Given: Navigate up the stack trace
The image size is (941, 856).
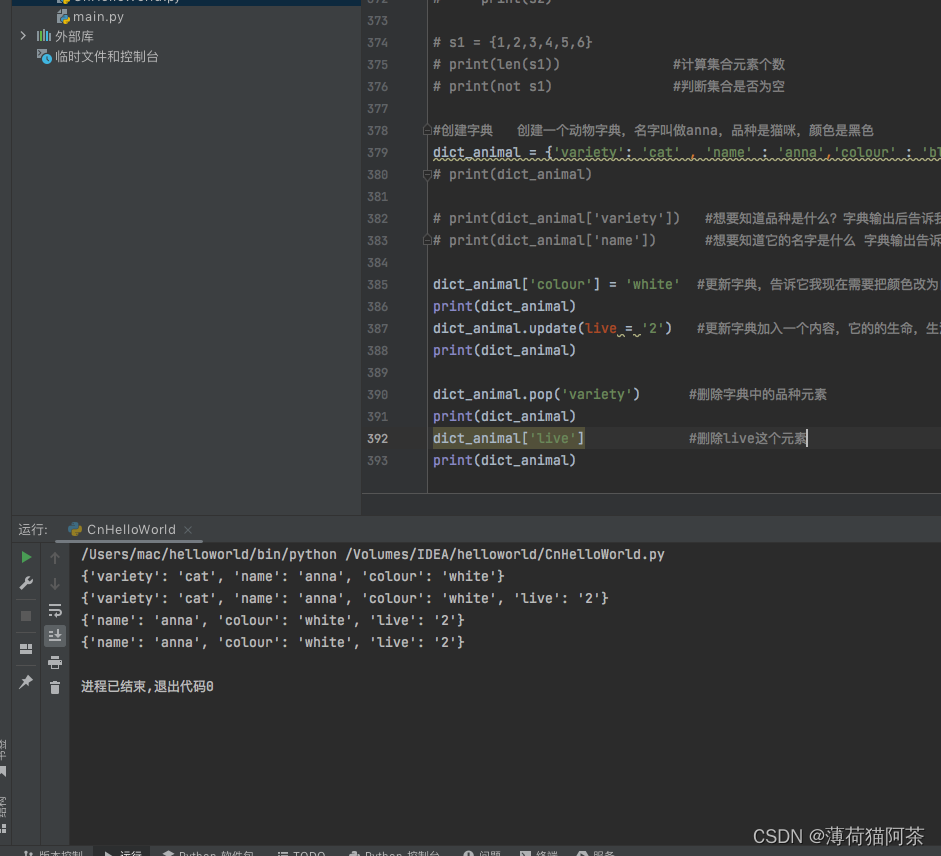Looking at the screenshot, I should 55,557.
